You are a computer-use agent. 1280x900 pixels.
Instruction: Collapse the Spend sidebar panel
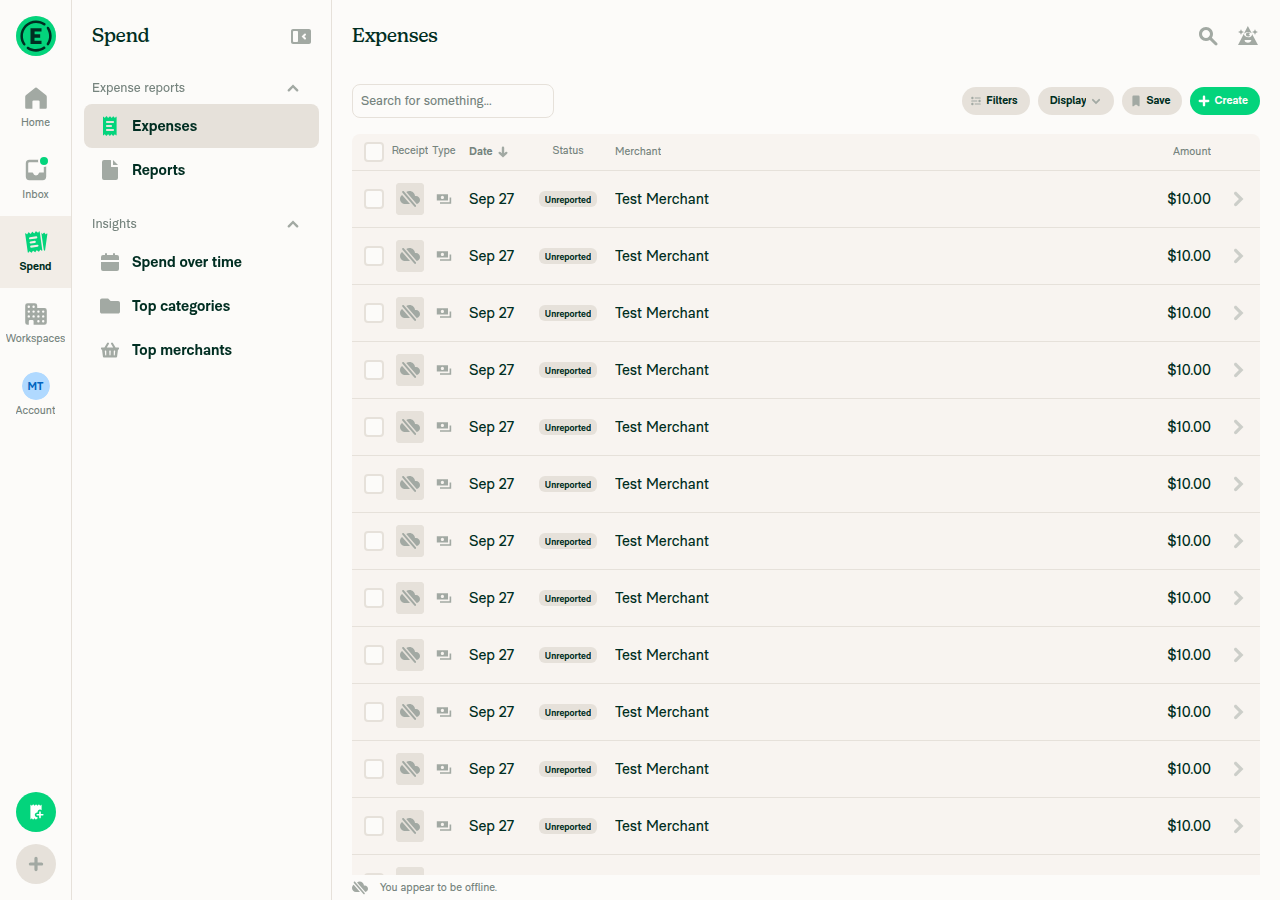coord(301,36)
